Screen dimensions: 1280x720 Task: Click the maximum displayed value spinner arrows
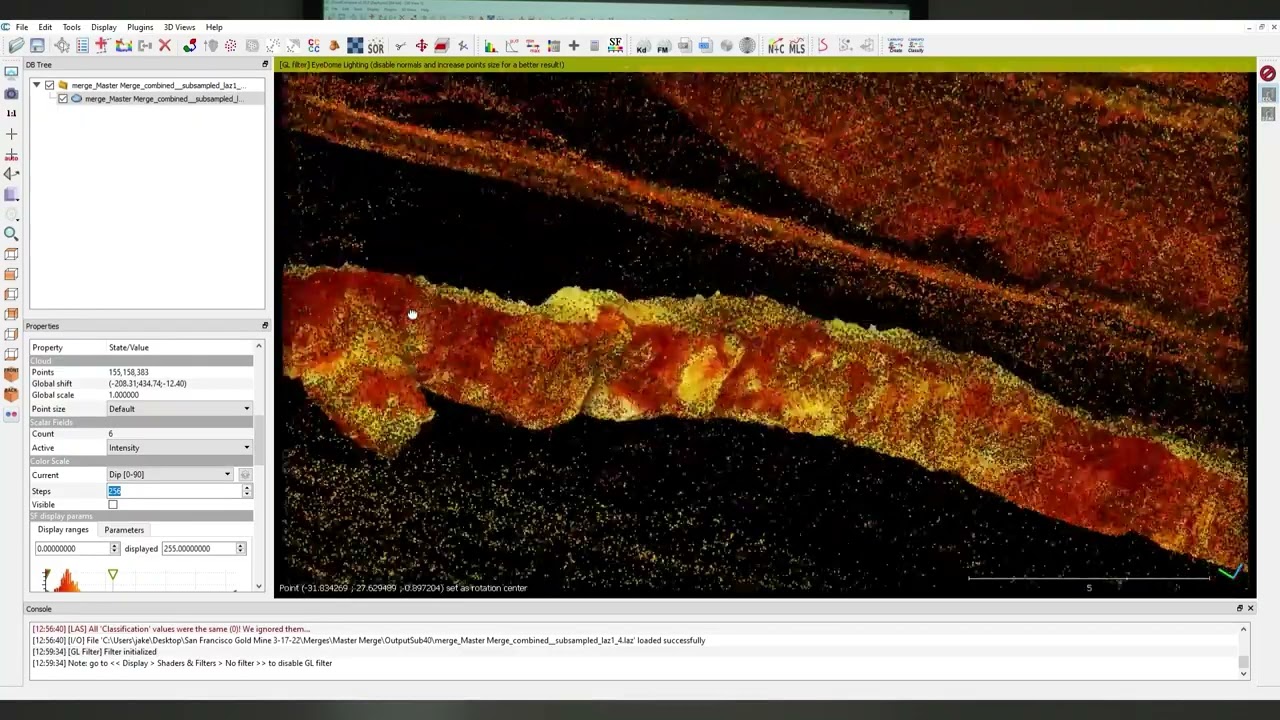(240, 548)
